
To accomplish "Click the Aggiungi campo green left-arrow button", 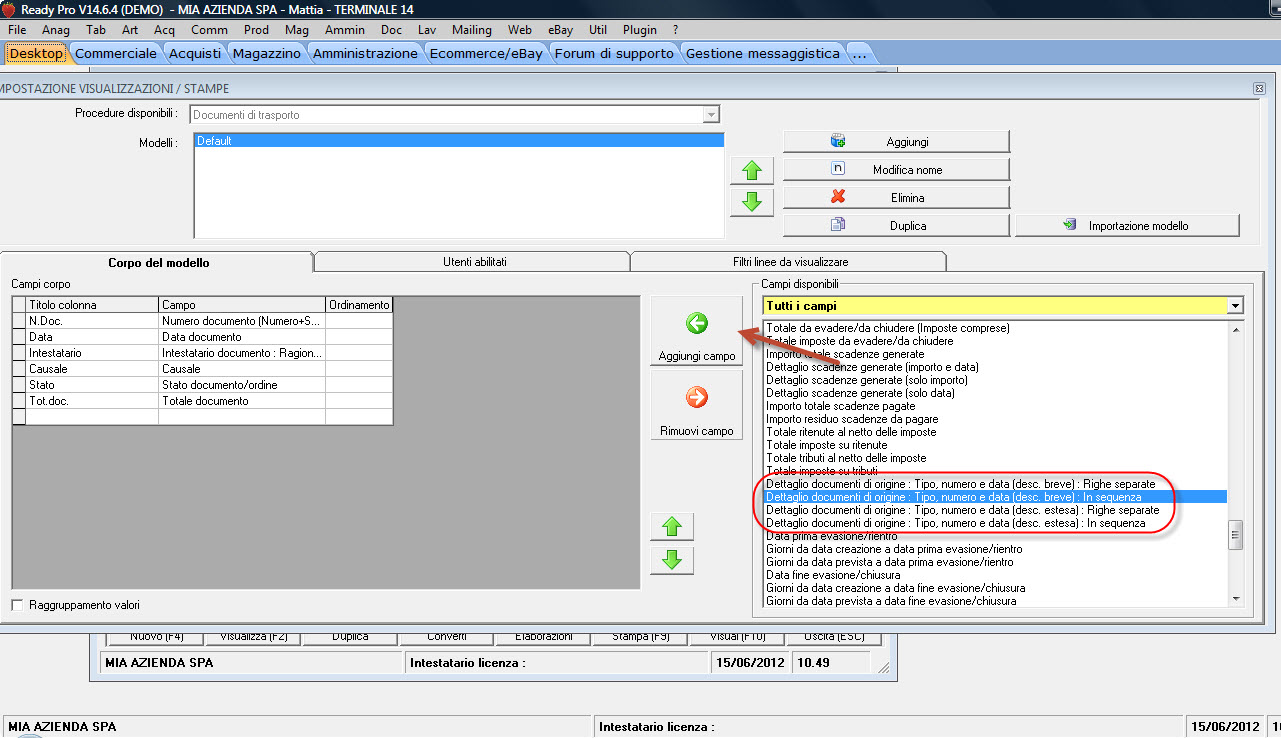I will (x=697, y=332).
